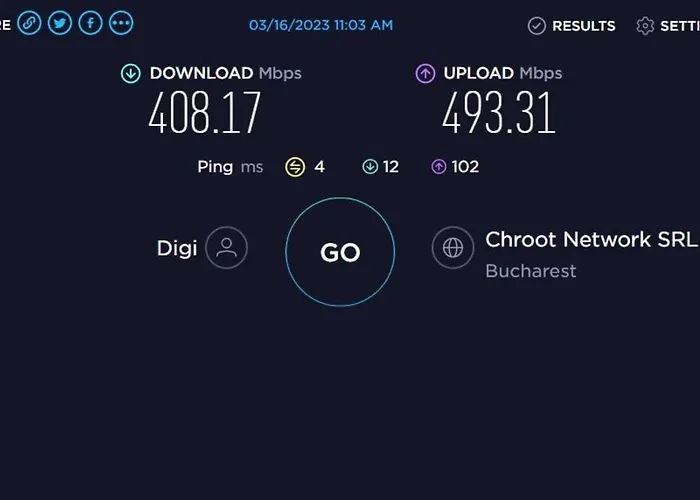Click the Bucharest server location text

coord(531,271)
